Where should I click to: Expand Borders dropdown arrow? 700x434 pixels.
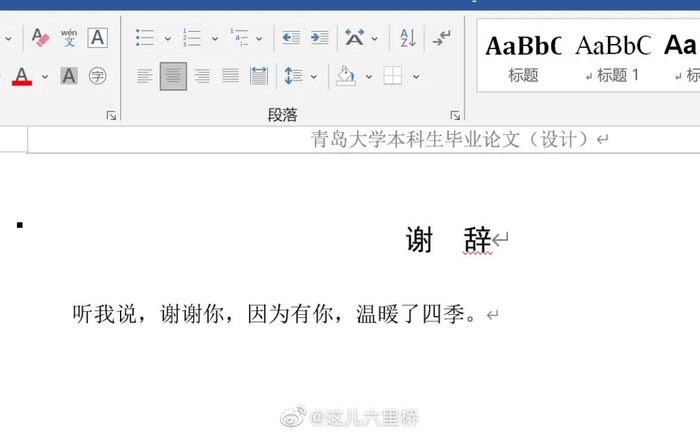point(416,77)
